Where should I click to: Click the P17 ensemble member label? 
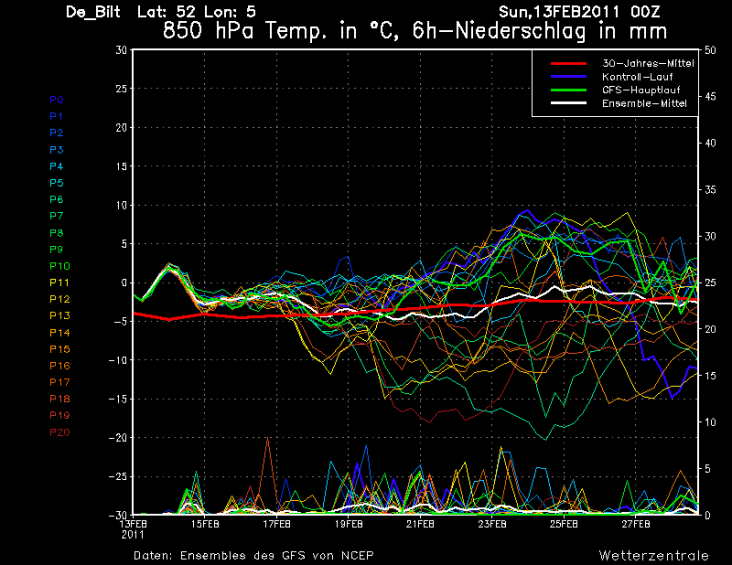coord(60,382)
